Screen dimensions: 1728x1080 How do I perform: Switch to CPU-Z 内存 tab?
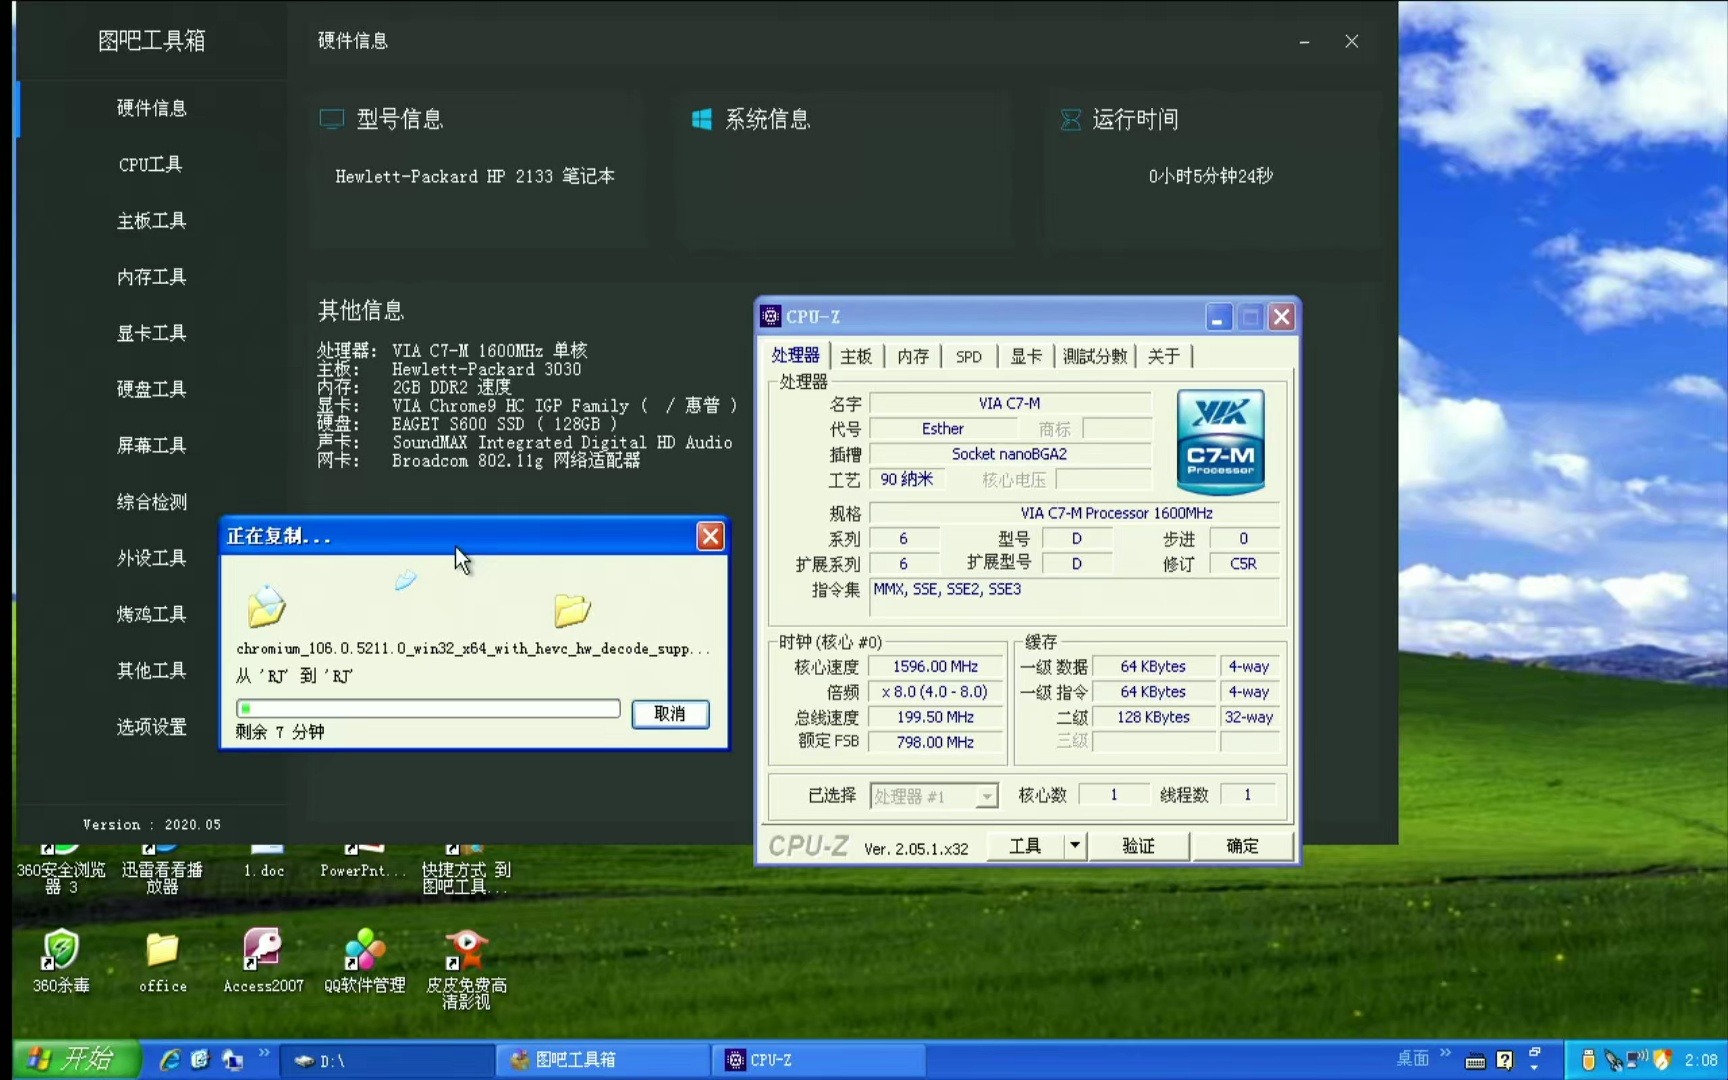(x=912, y=356)
